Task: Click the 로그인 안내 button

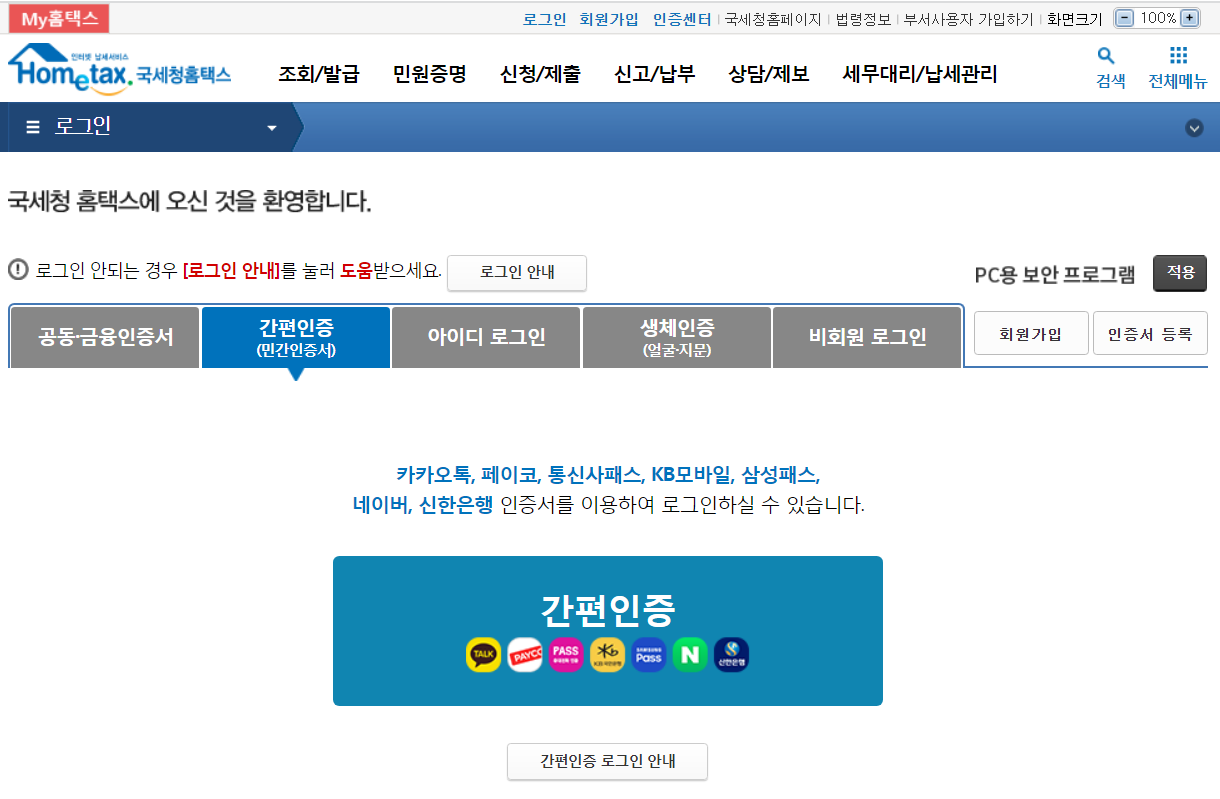Action: click(517, 273)
